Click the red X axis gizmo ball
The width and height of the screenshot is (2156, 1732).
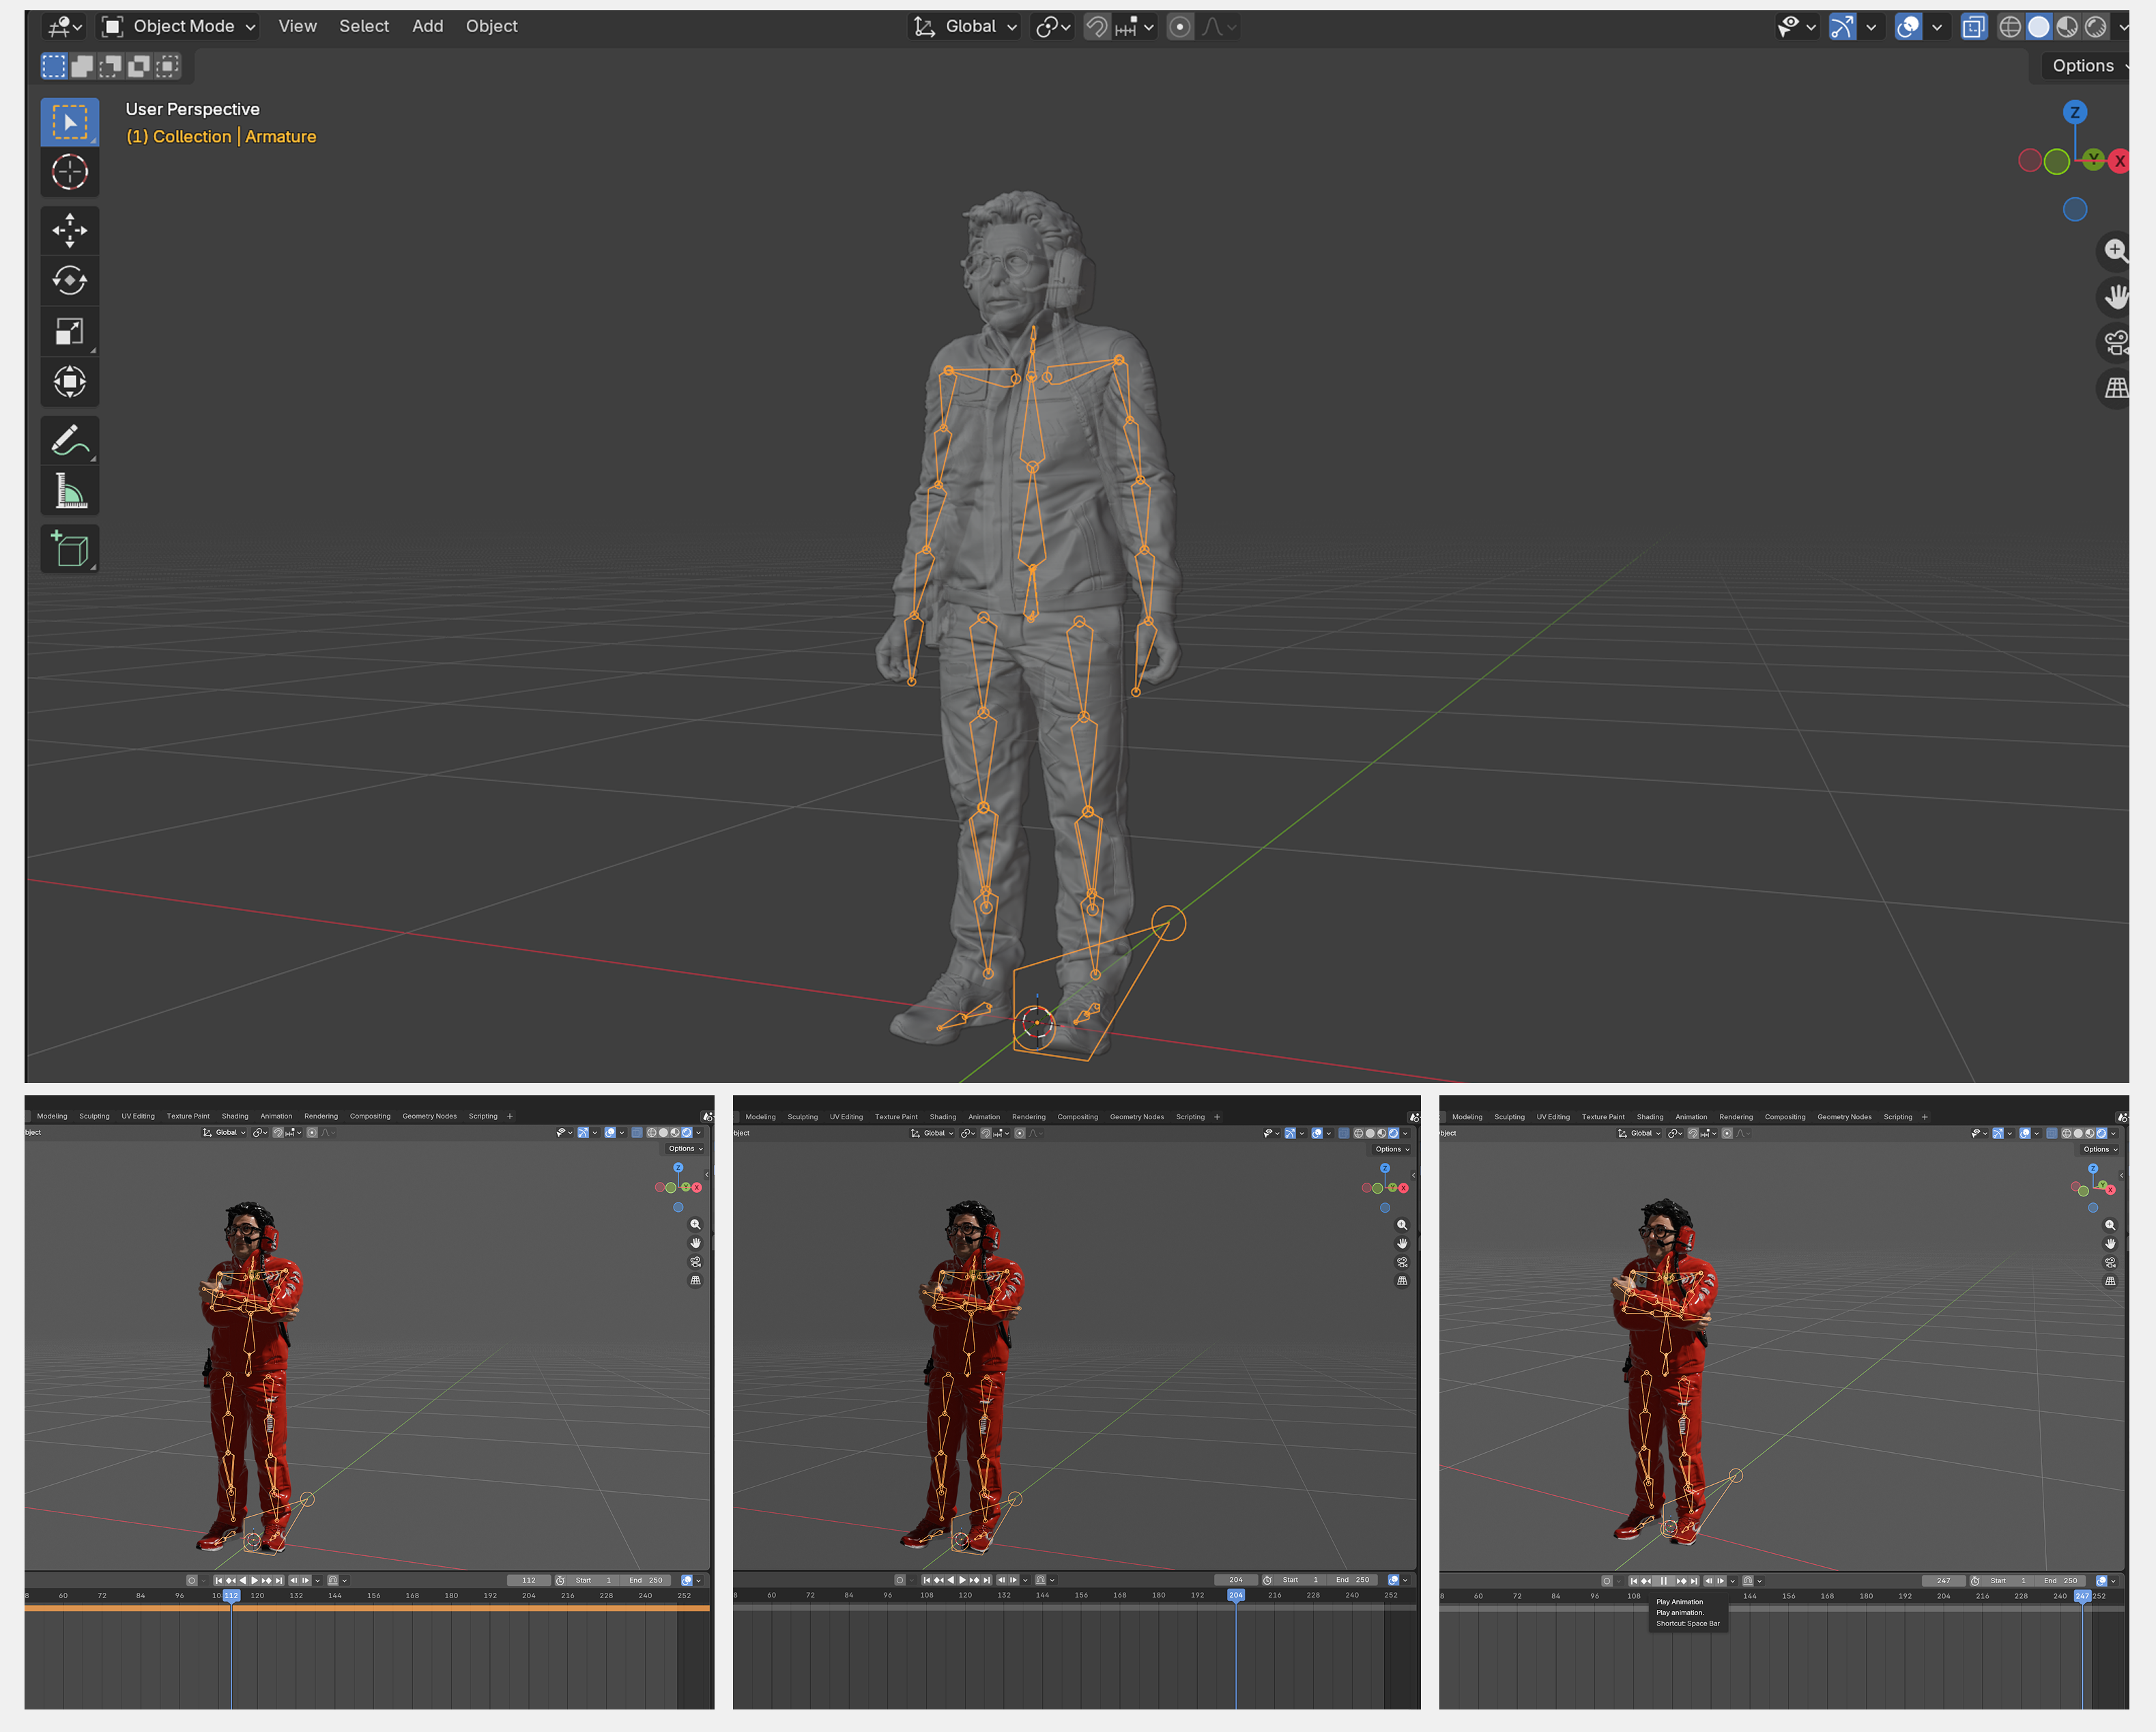point(2119,161)
